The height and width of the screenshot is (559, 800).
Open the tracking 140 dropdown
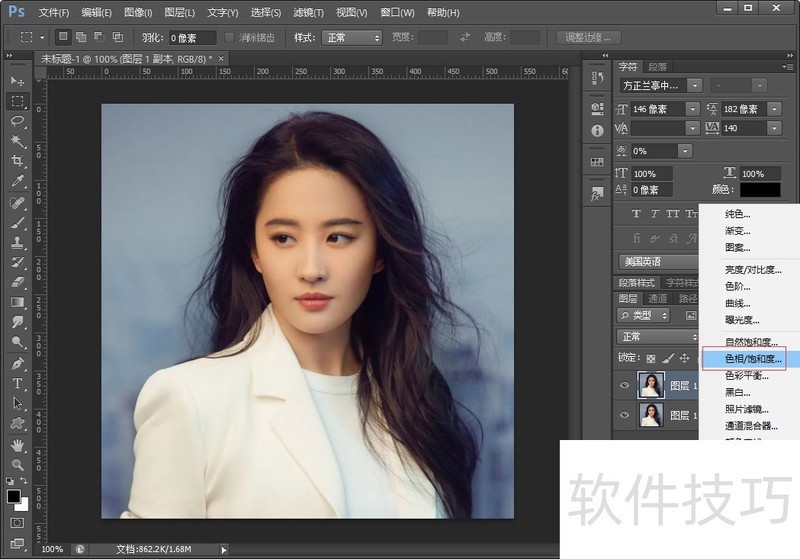[x=774, y=128]
